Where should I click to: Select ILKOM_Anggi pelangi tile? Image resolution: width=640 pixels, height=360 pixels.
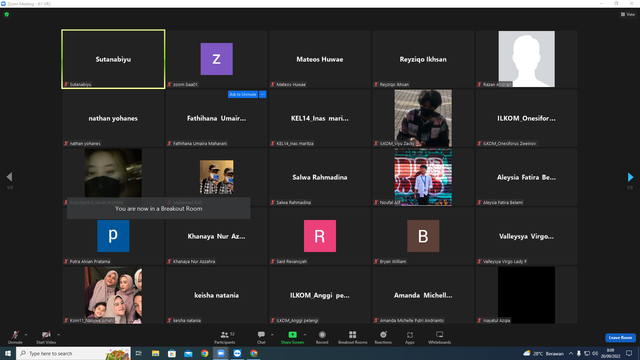point(320,295)
